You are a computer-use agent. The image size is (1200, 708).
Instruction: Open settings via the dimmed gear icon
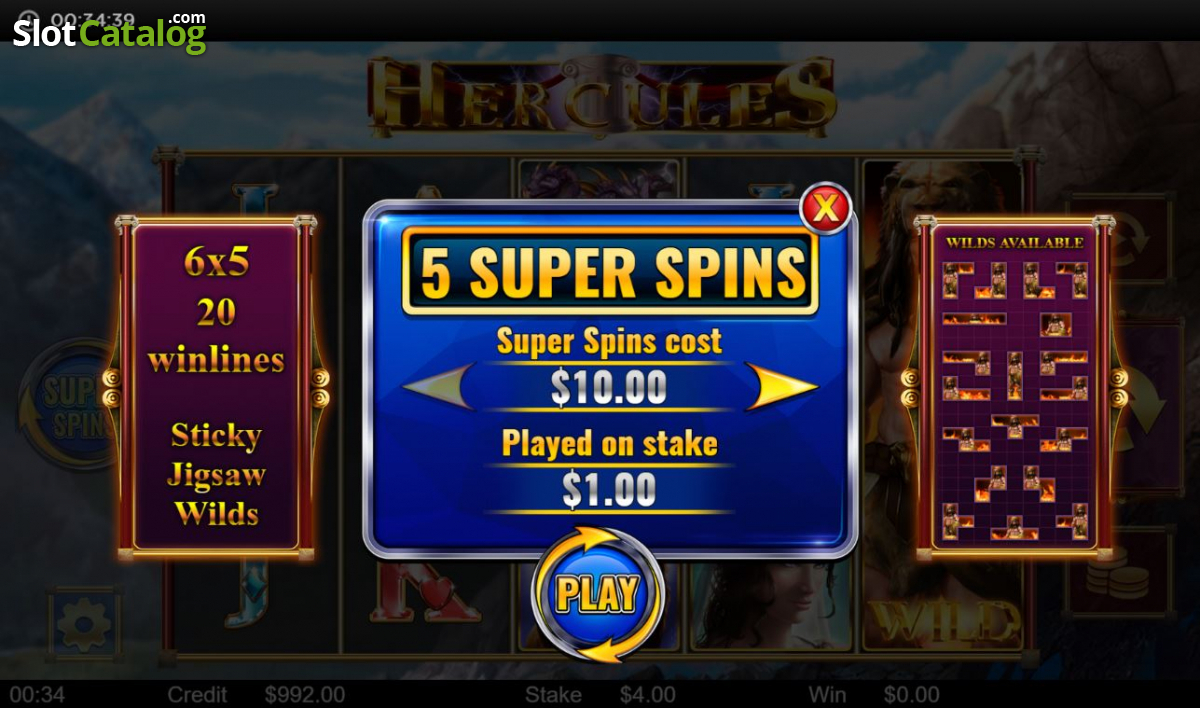[84, 622]
